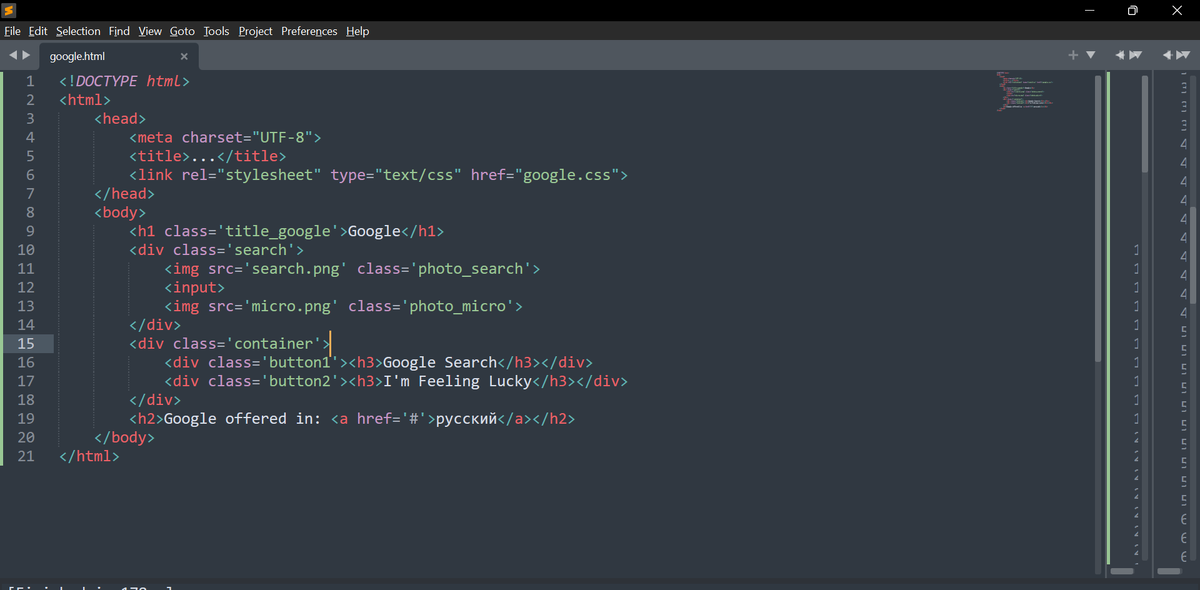Image resolution: width=1200 pixels, height=590 pixels.
Task: Click the middle pane's previous-tab arrow
Action: pyautogui.click(x=1121, y=55)
